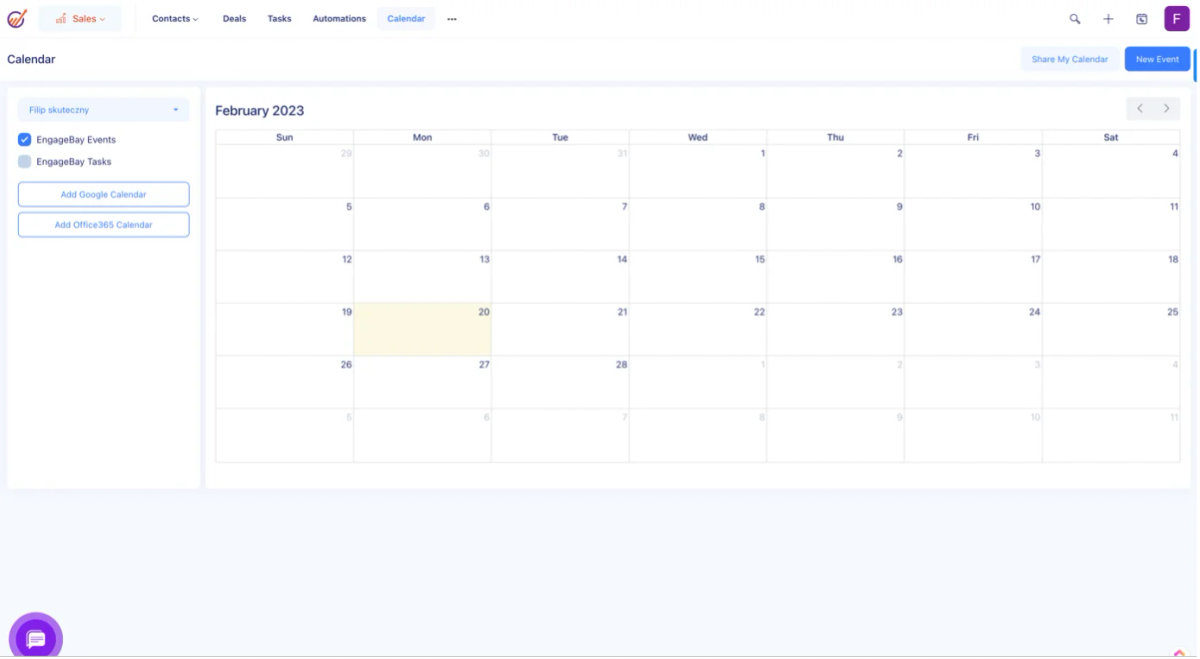Screen dimensions: 1200x659
Task: Create a New Event
Action: (x=1157, y=59)
